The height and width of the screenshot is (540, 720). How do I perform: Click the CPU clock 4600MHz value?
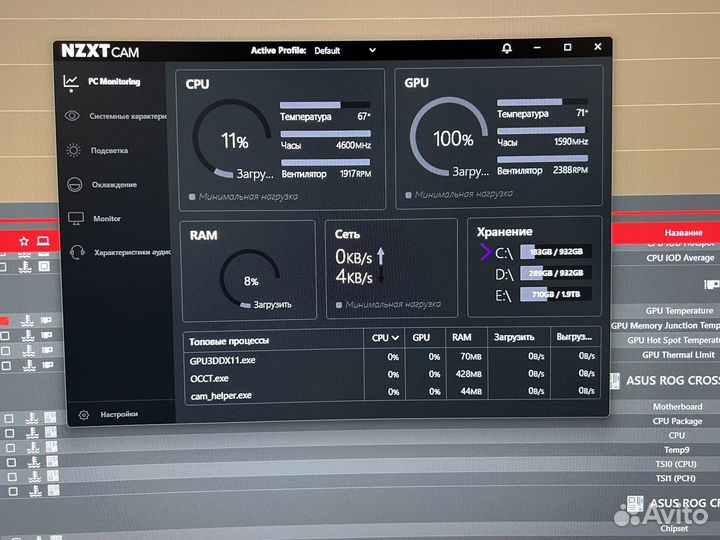[353, 146]
